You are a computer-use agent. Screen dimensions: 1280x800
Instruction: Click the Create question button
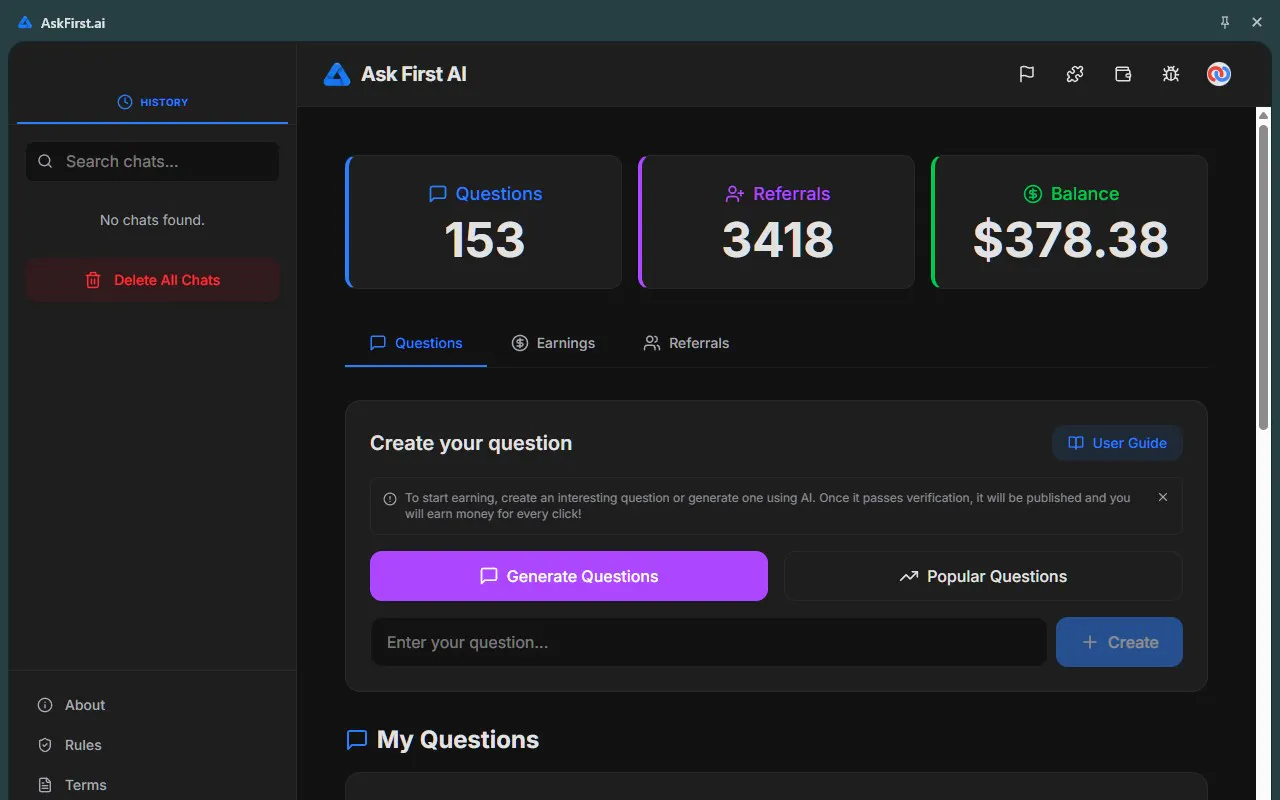[x=1119, y=642]
